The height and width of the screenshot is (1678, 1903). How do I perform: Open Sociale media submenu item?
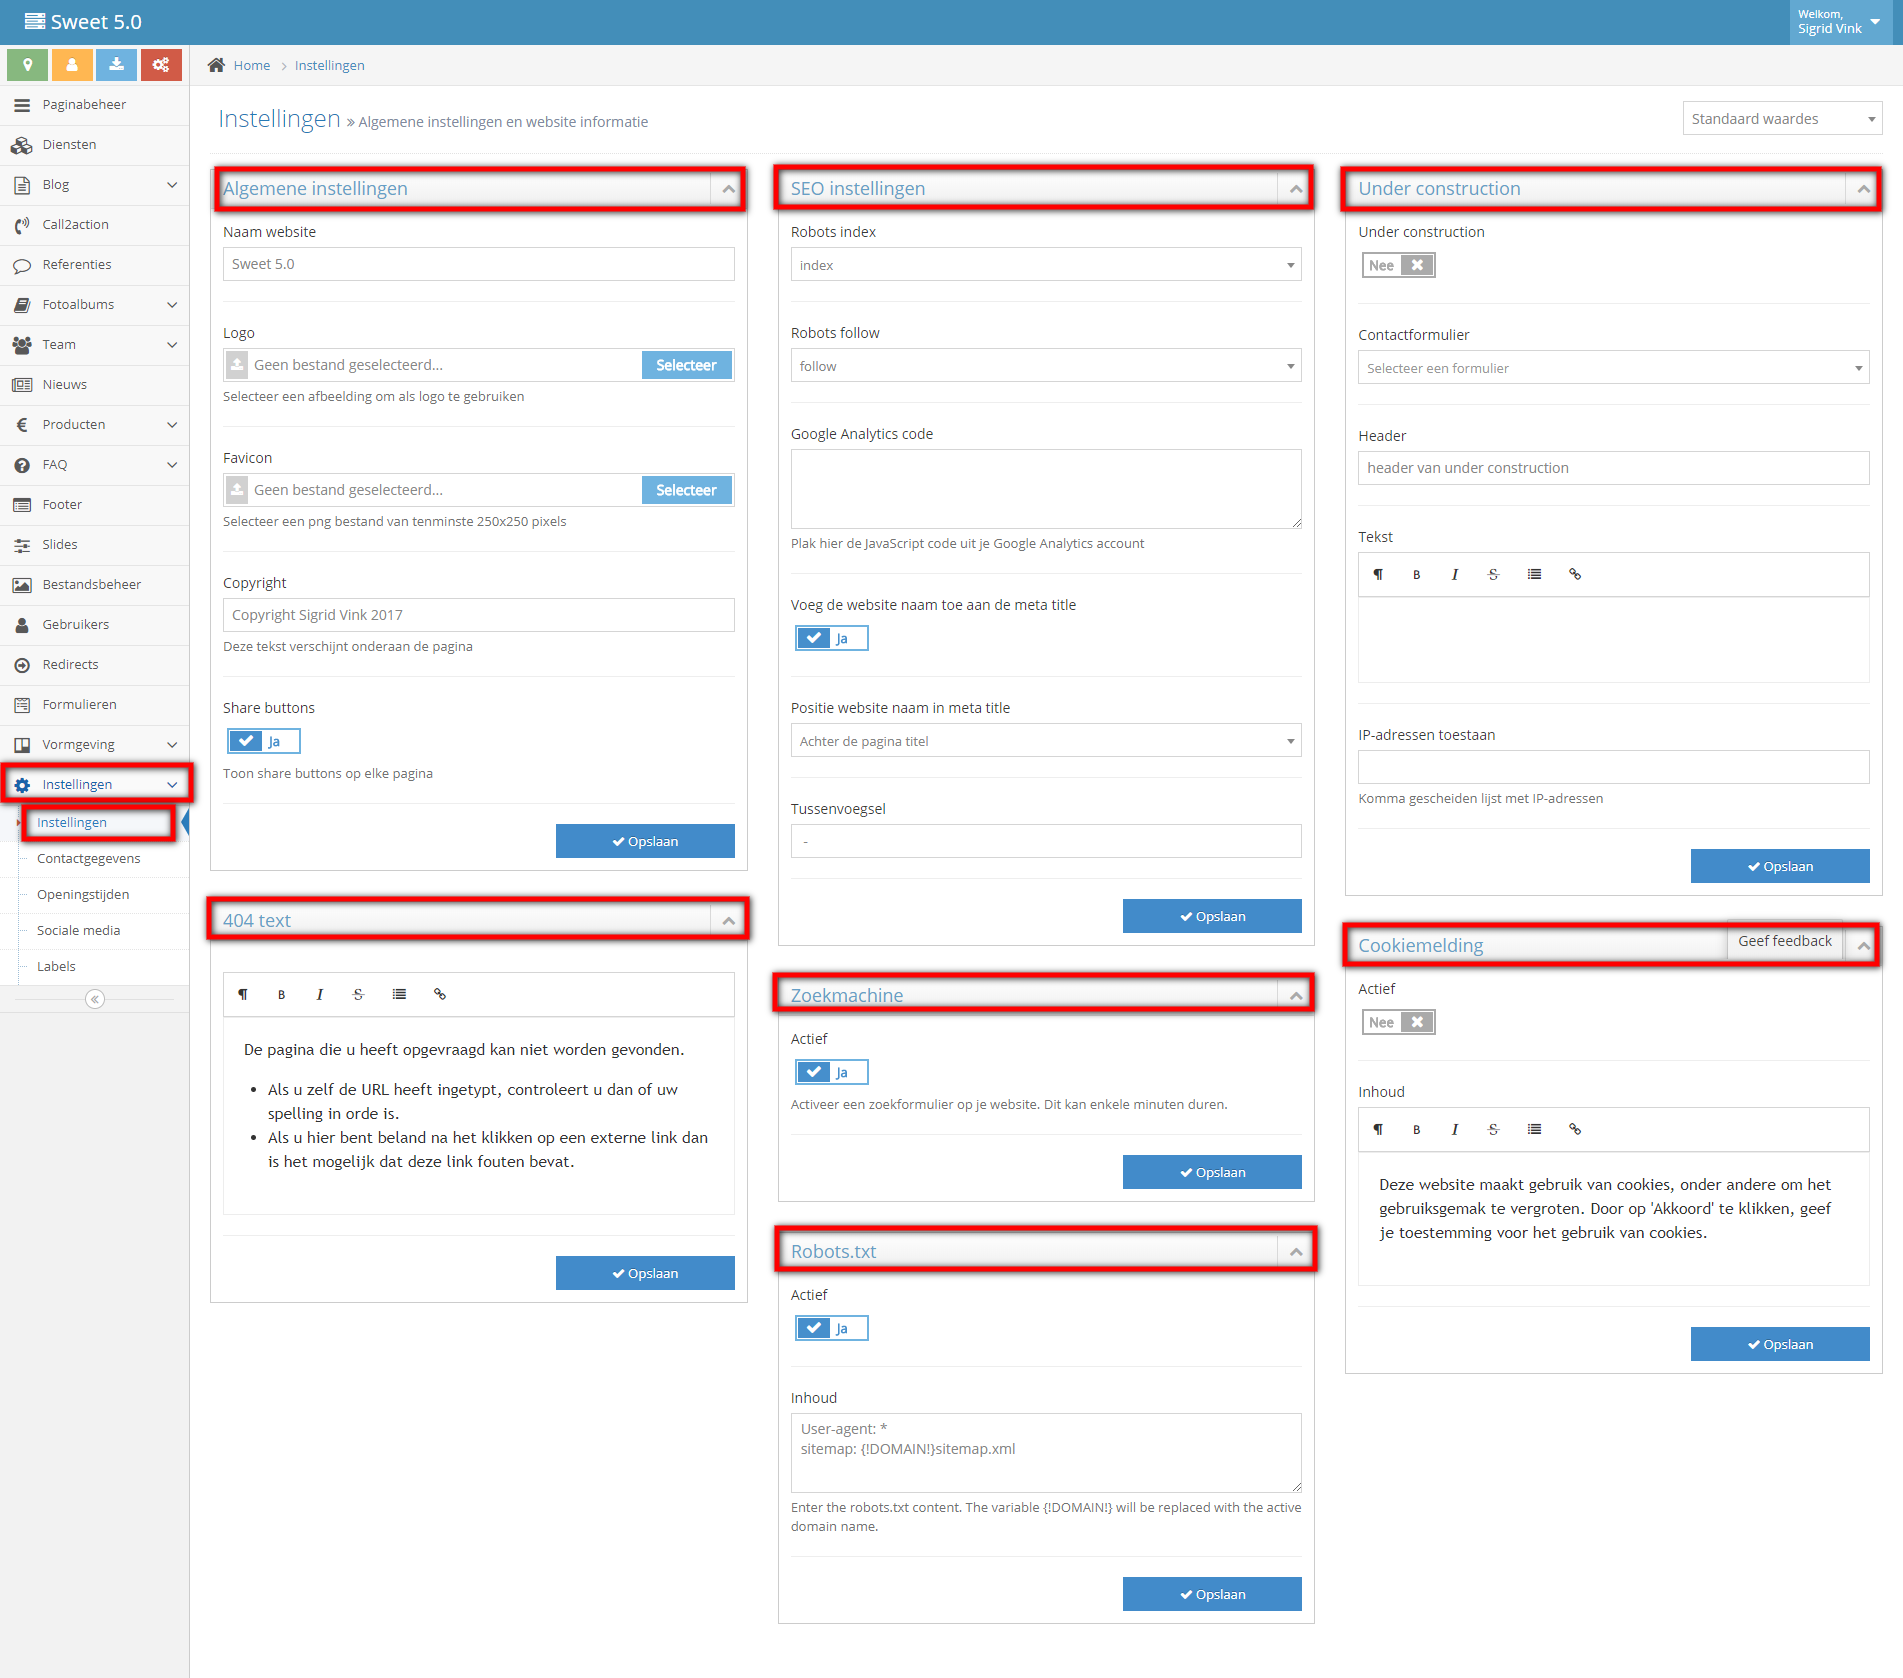(79, 931)
